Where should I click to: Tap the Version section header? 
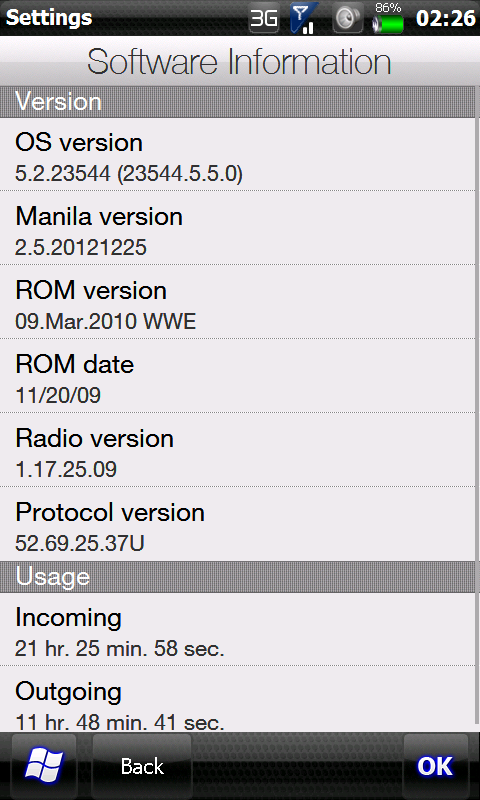coord(238,102)
